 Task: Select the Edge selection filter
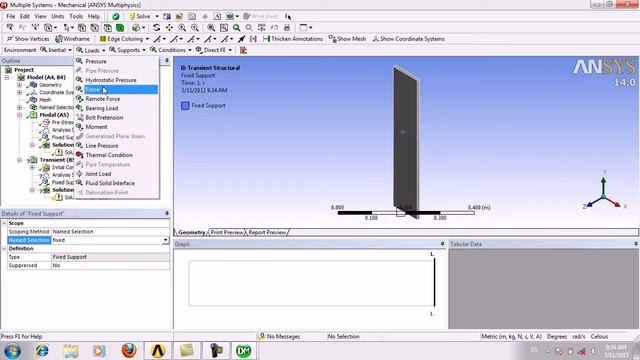tap(95, 27)
